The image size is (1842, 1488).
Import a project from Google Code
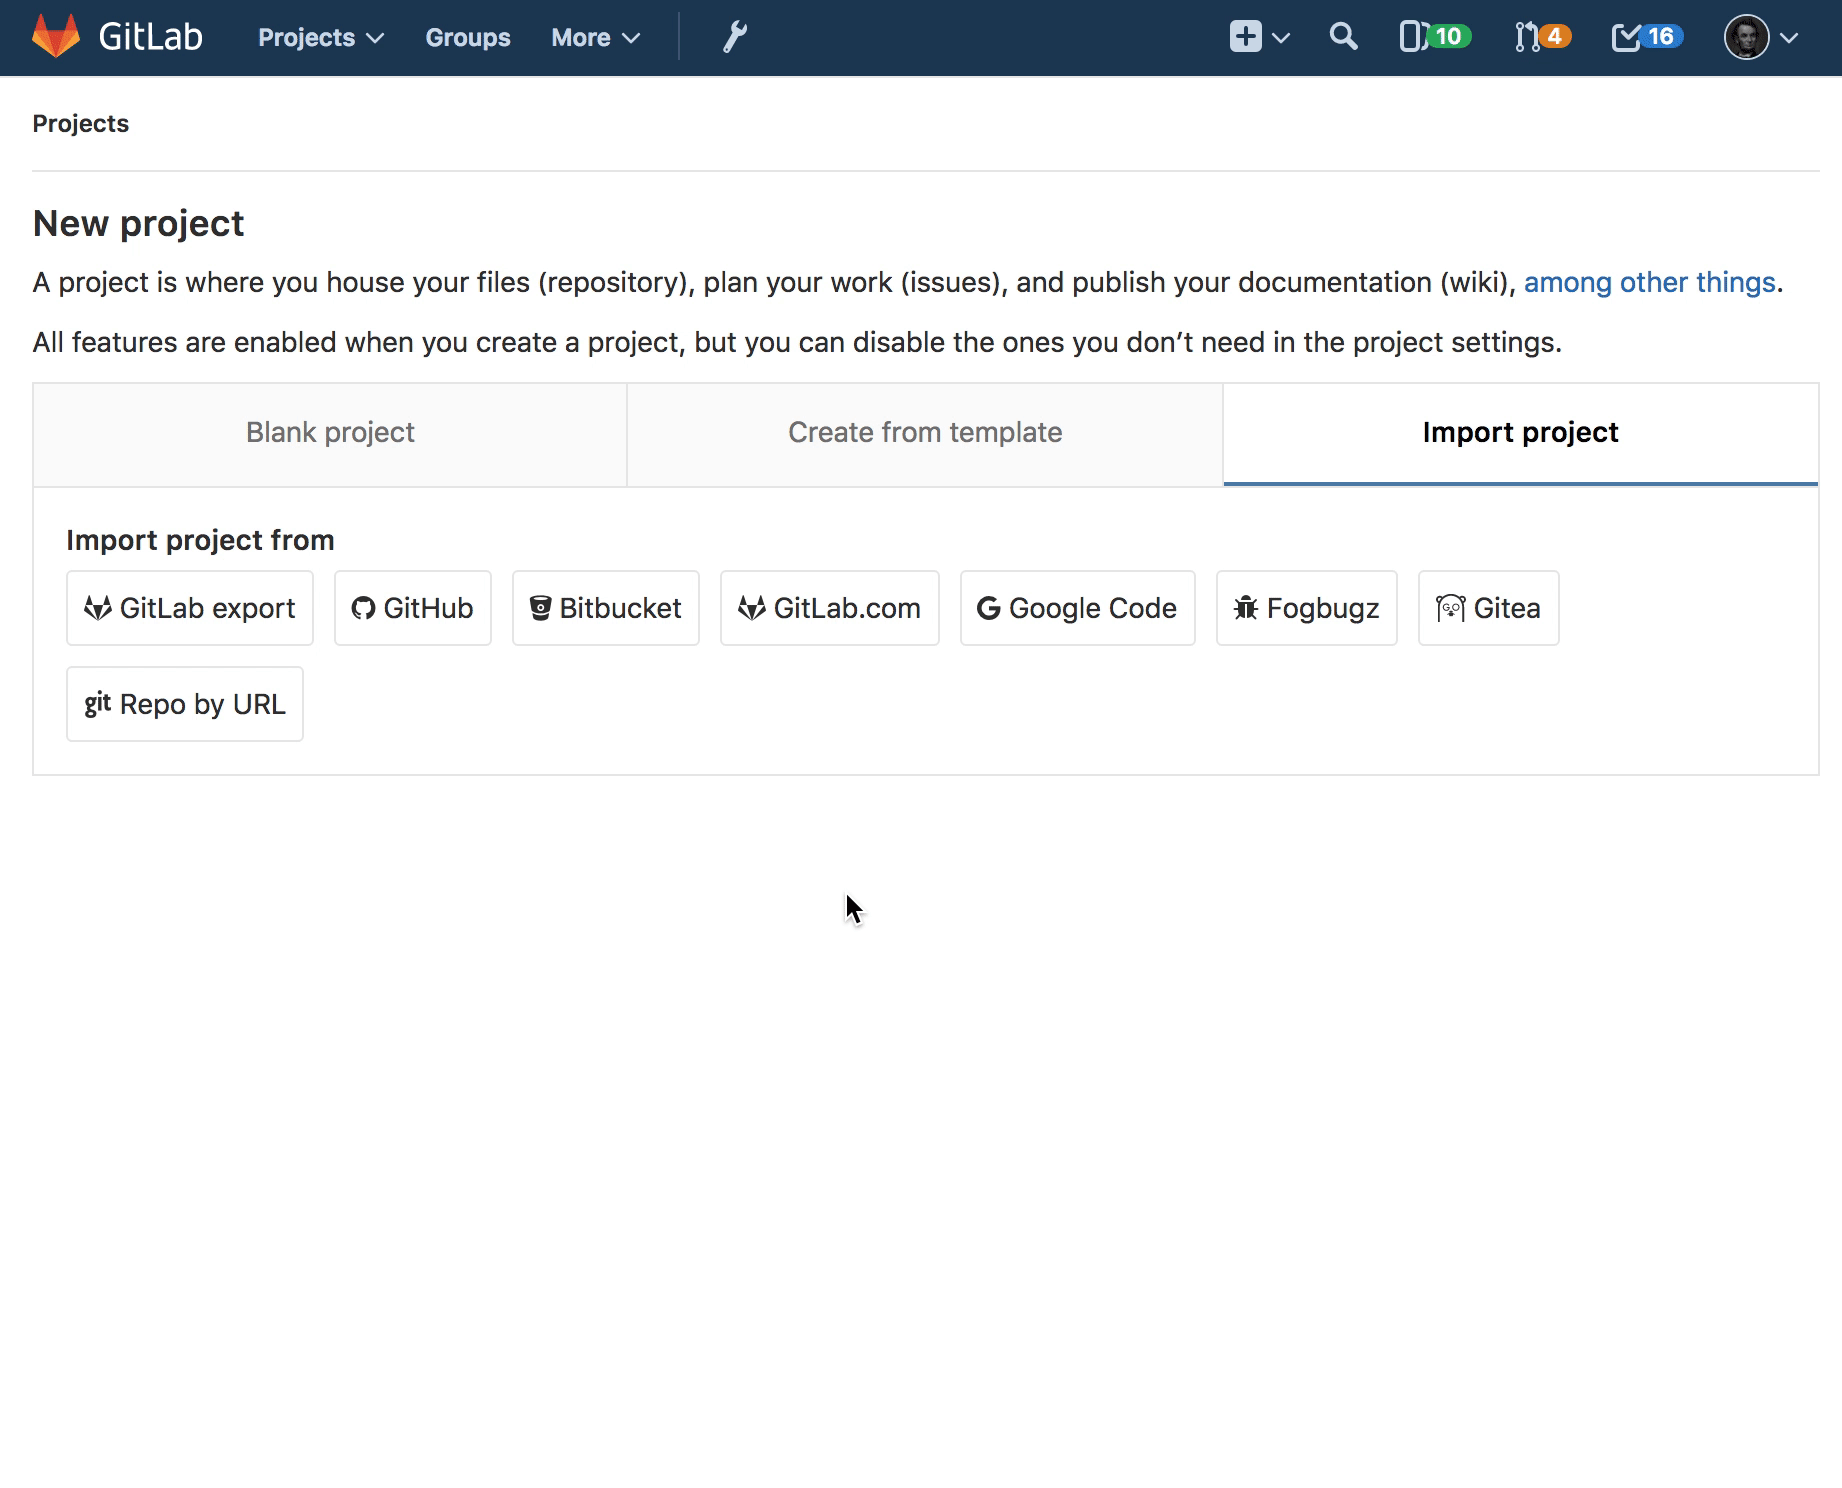(x=1078, y=608)
